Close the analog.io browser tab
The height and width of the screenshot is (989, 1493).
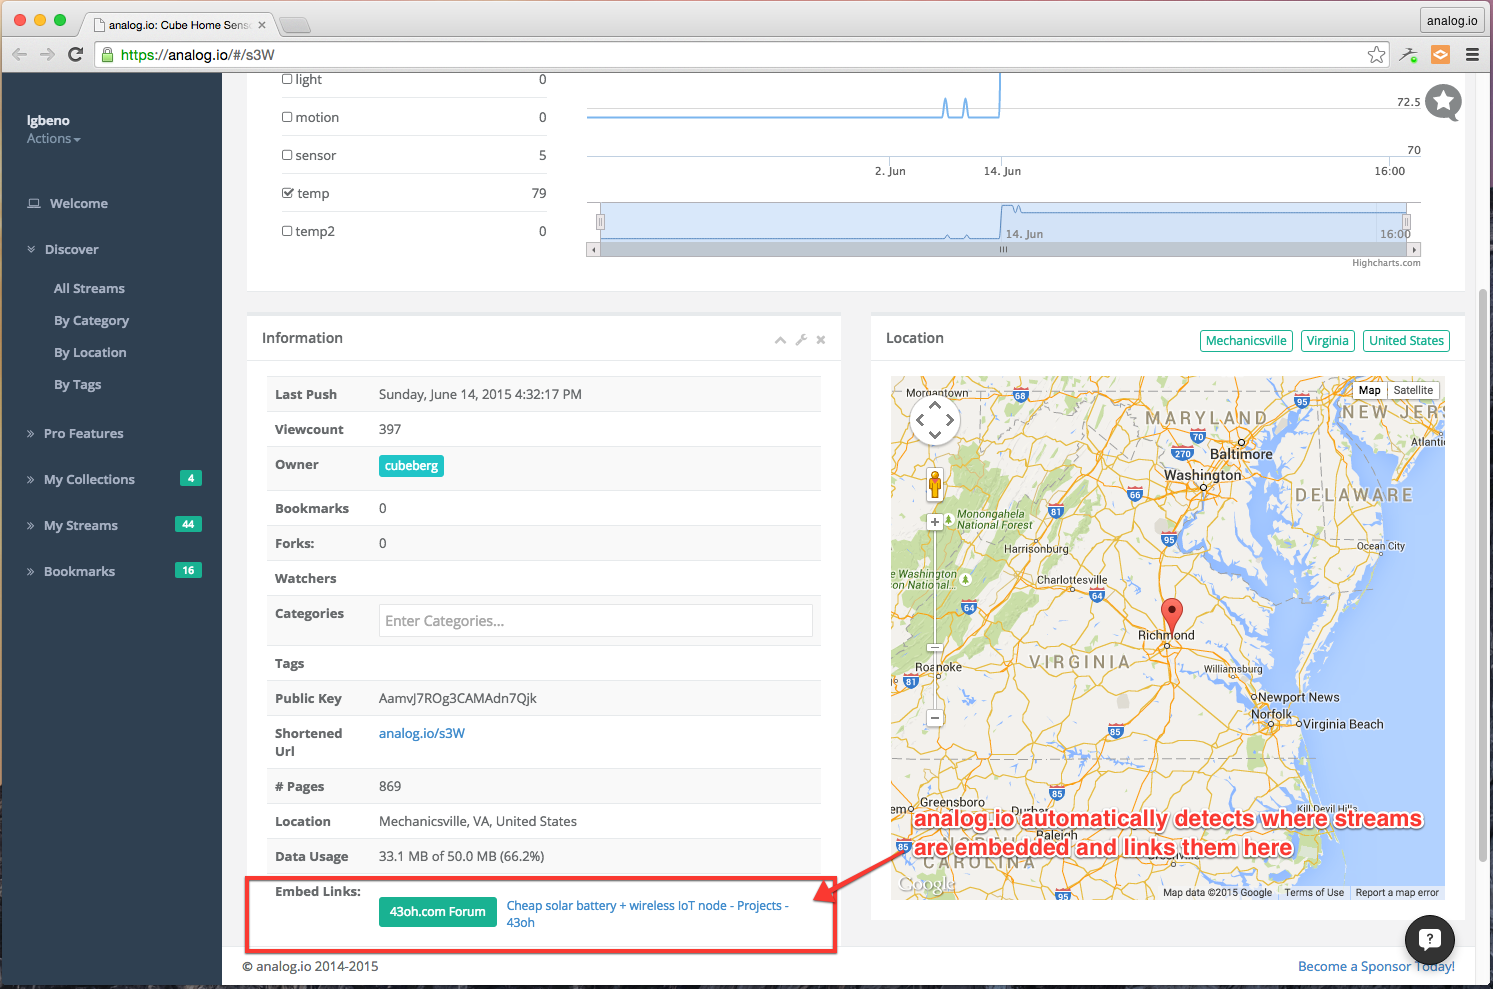click(262, 25)
